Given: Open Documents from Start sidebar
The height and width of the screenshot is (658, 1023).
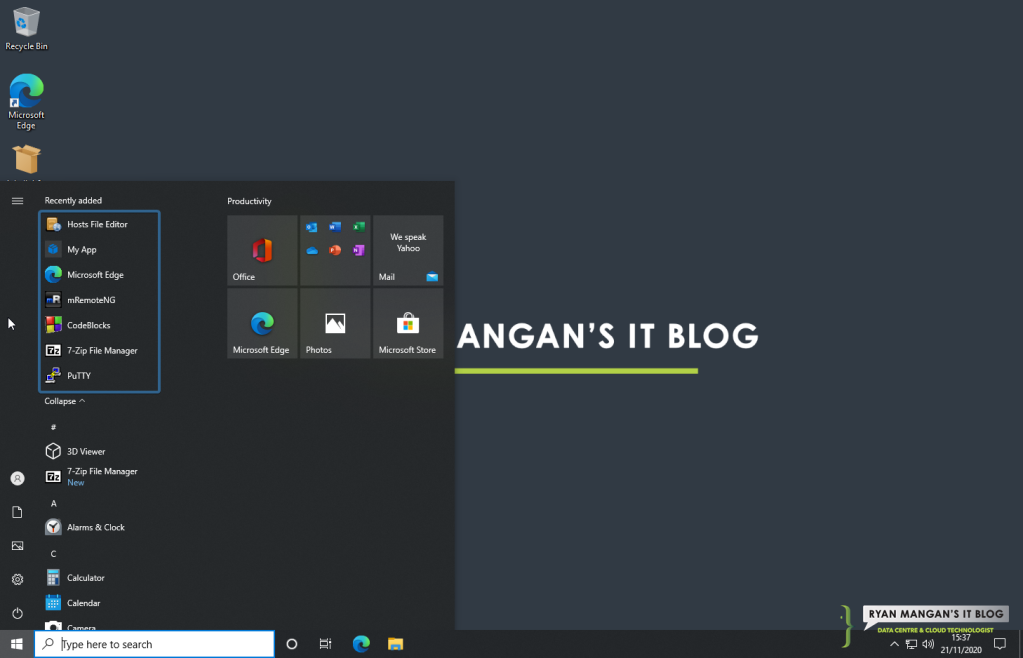Looking at the screenshot, I should pos(18,513).
